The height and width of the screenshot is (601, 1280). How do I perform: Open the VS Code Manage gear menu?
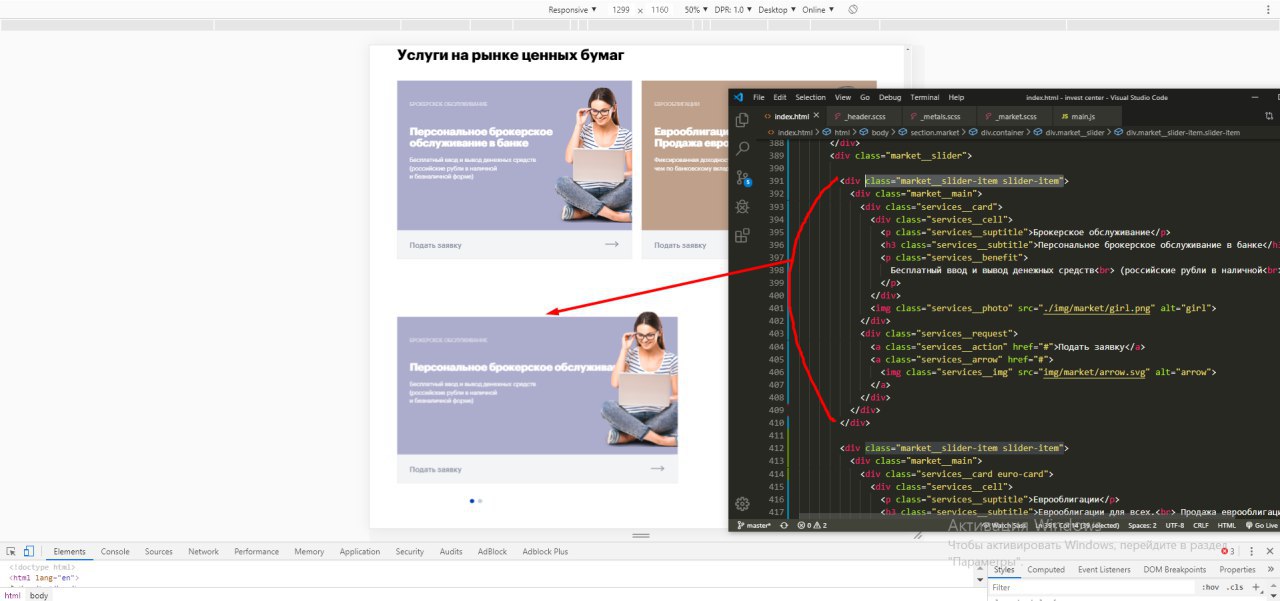pos(742,504)
